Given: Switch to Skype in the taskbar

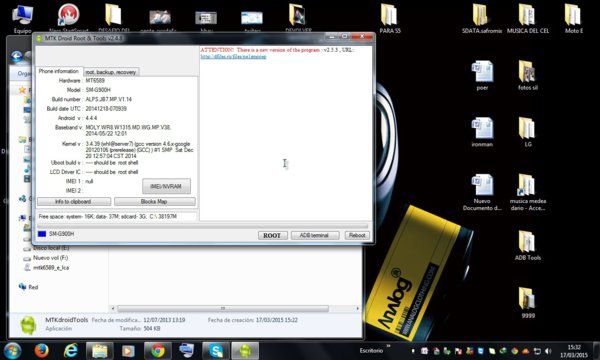Looking at the screenshot, I should 216,351.
